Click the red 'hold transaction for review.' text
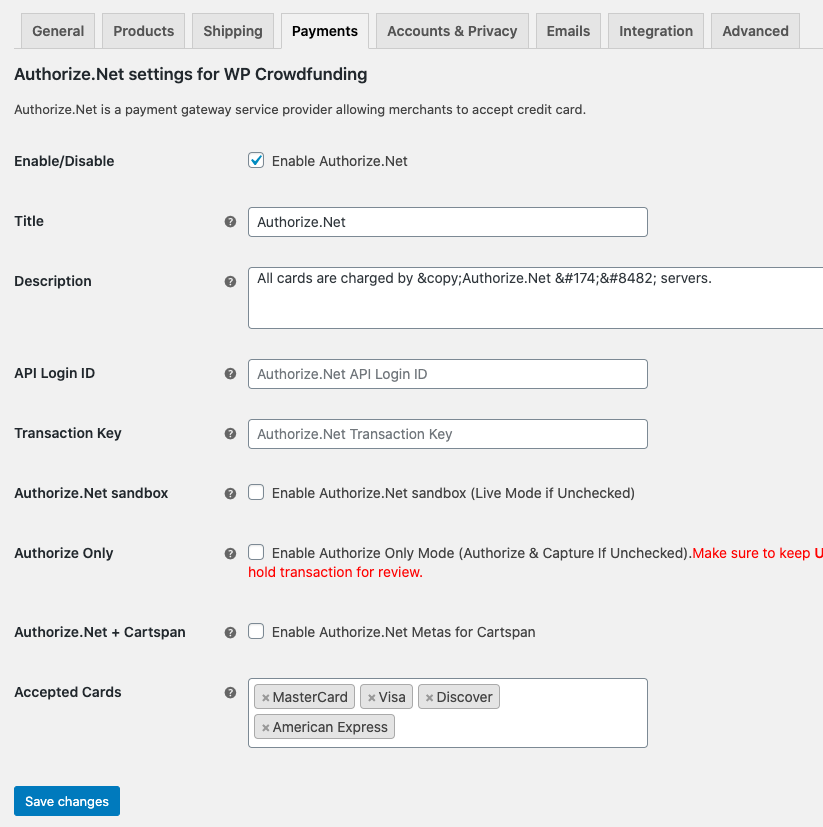This screenshot has width=823, height=827. coord(336,572)
